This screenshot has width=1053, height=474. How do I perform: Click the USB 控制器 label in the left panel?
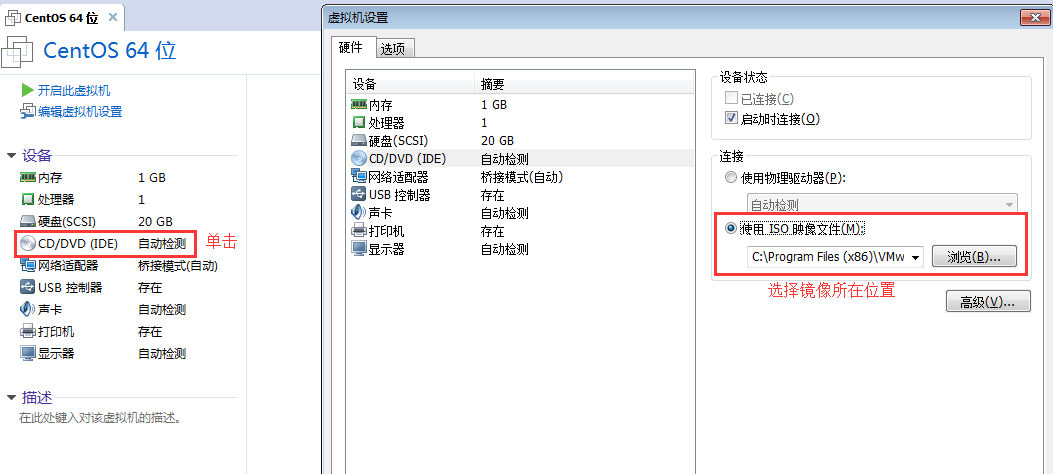[70, 287]
